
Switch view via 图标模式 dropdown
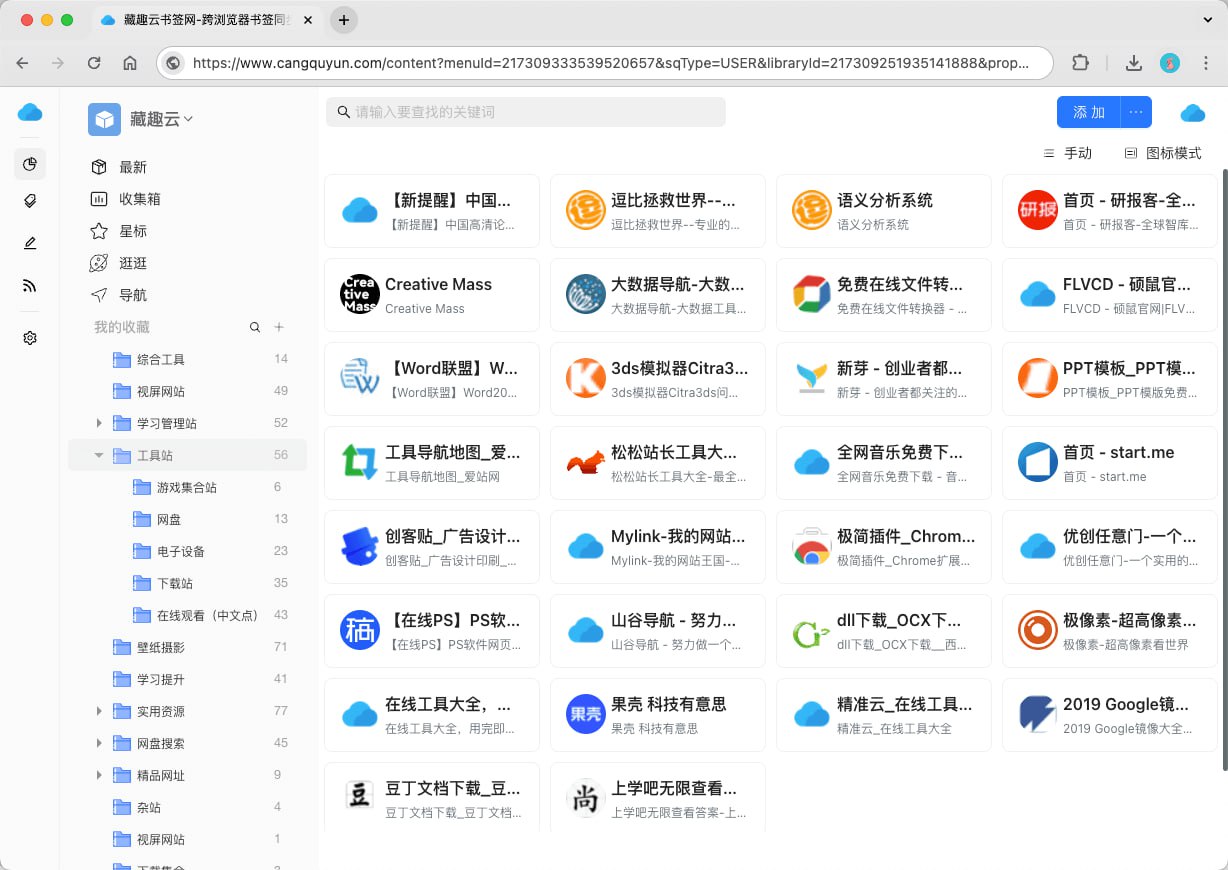click(1163, 153)
